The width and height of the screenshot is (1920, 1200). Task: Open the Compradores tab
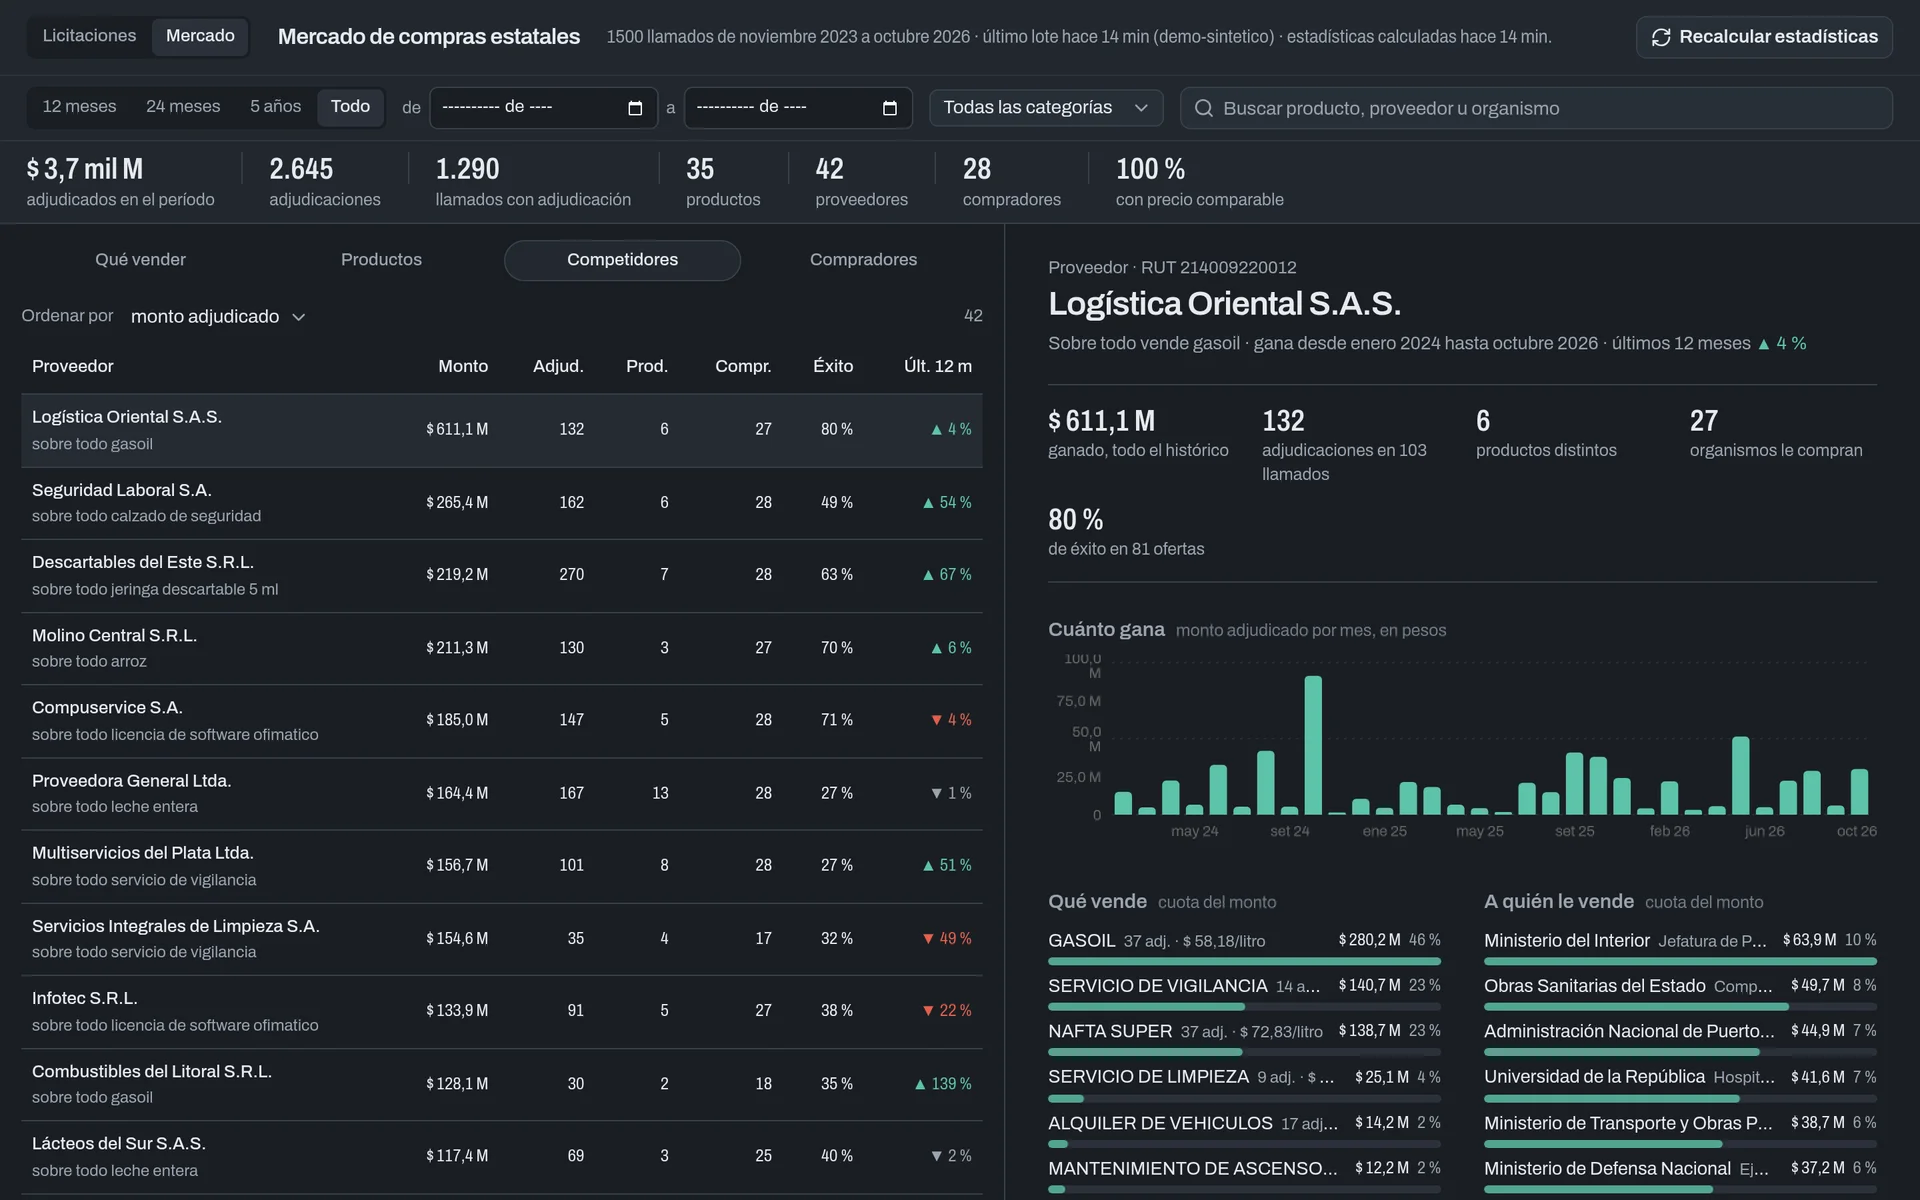click(x=863, y=260)
